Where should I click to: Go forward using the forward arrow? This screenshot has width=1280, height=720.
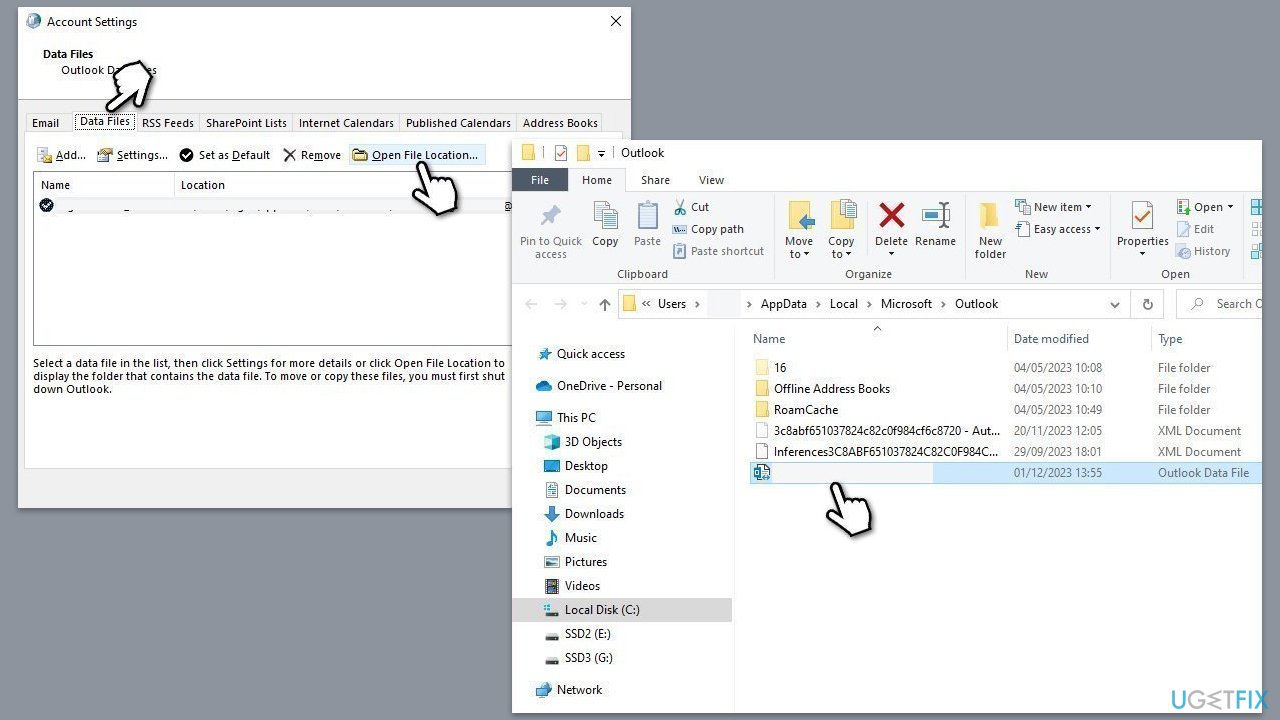point(561,304)
